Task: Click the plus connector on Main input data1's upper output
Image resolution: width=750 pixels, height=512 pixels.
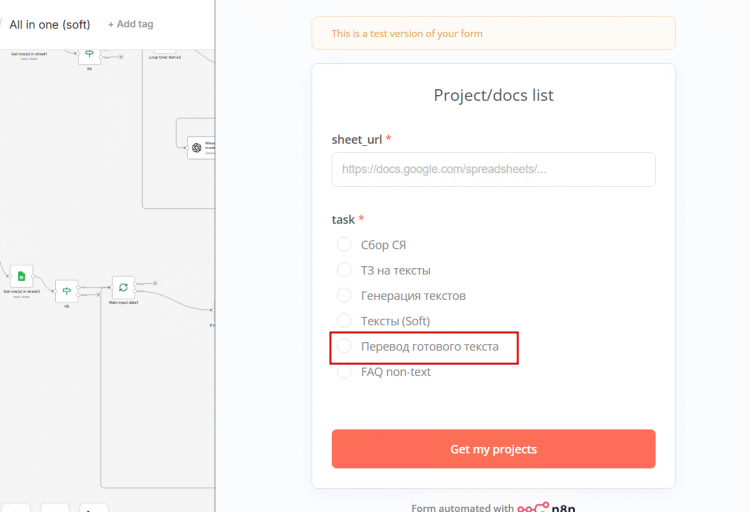Action: point(155,283)
